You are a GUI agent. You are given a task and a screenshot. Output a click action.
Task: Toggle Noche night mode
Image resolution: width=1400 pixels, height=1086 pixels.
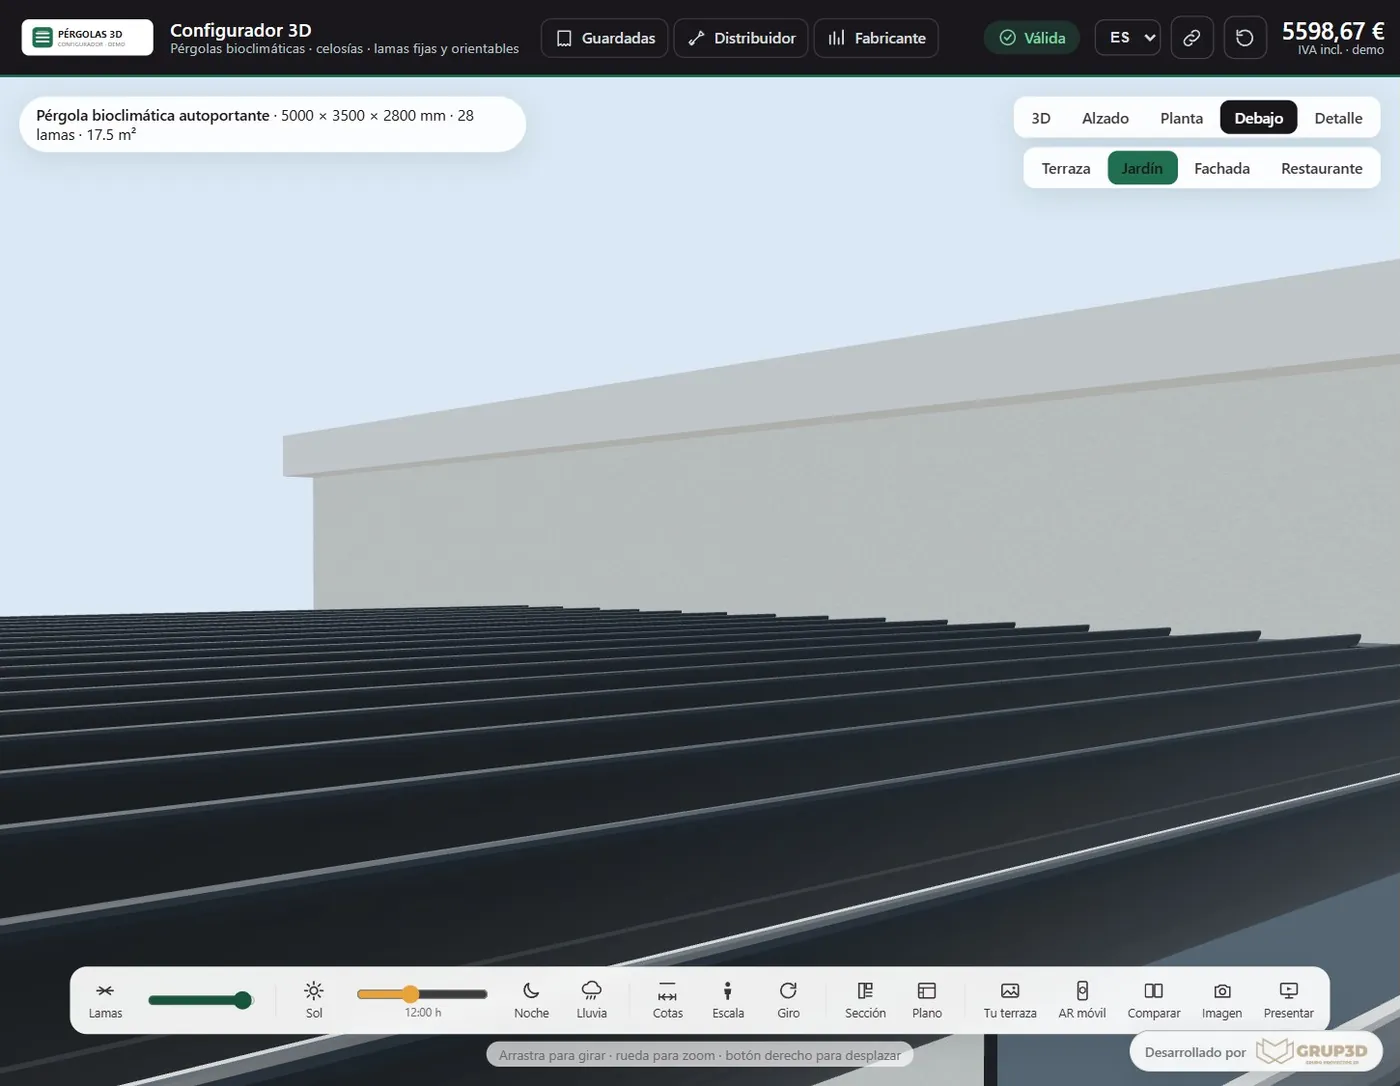point(531,1000)
